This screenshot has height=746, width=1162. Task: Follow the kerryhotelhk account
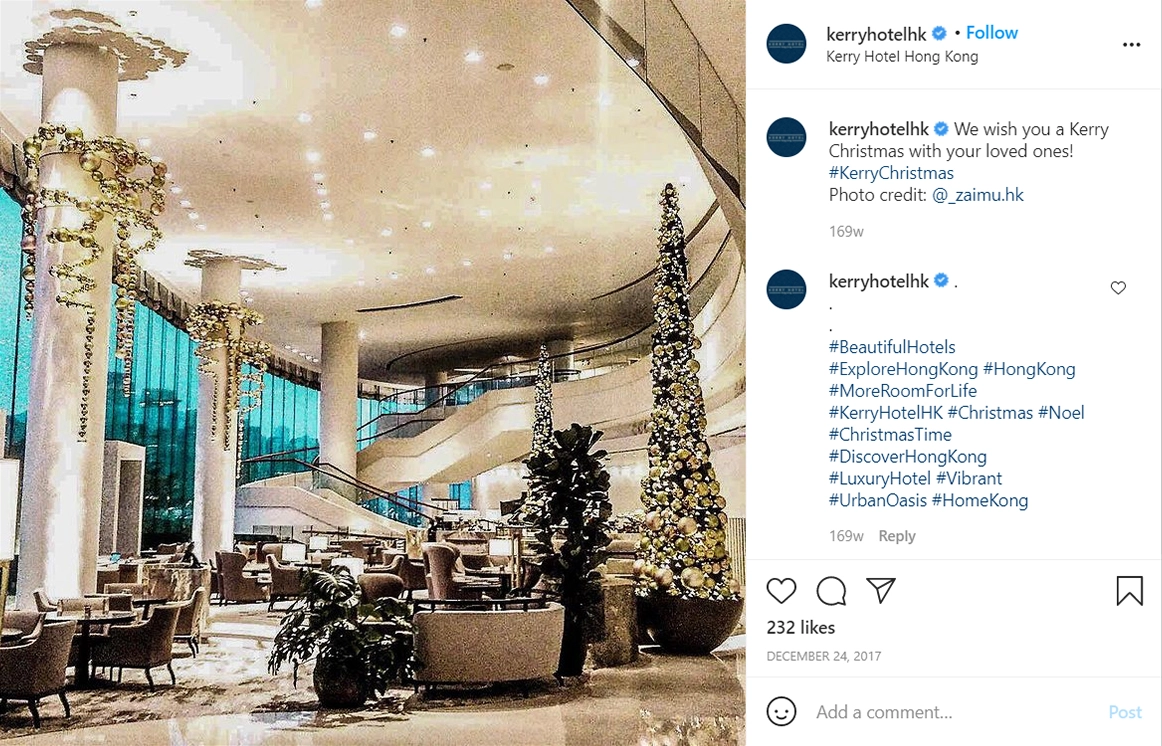pyautogui.click(x=992, y=33)
